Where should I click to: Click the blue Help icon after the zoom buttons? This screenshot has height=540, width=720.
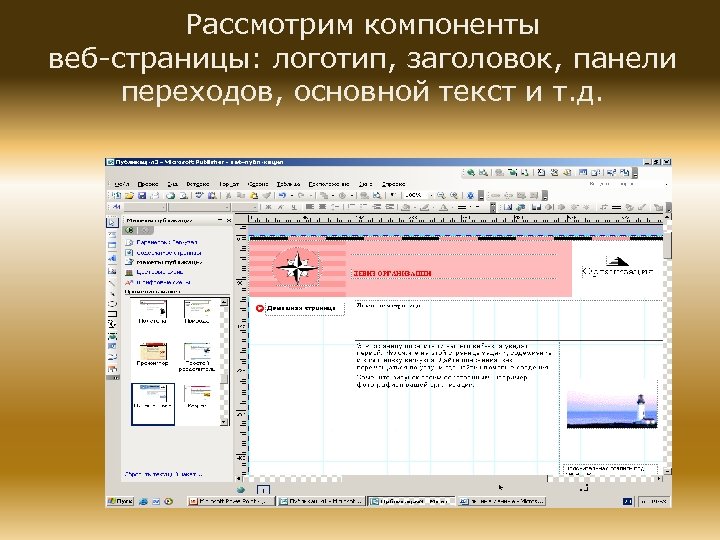point(470,196)
